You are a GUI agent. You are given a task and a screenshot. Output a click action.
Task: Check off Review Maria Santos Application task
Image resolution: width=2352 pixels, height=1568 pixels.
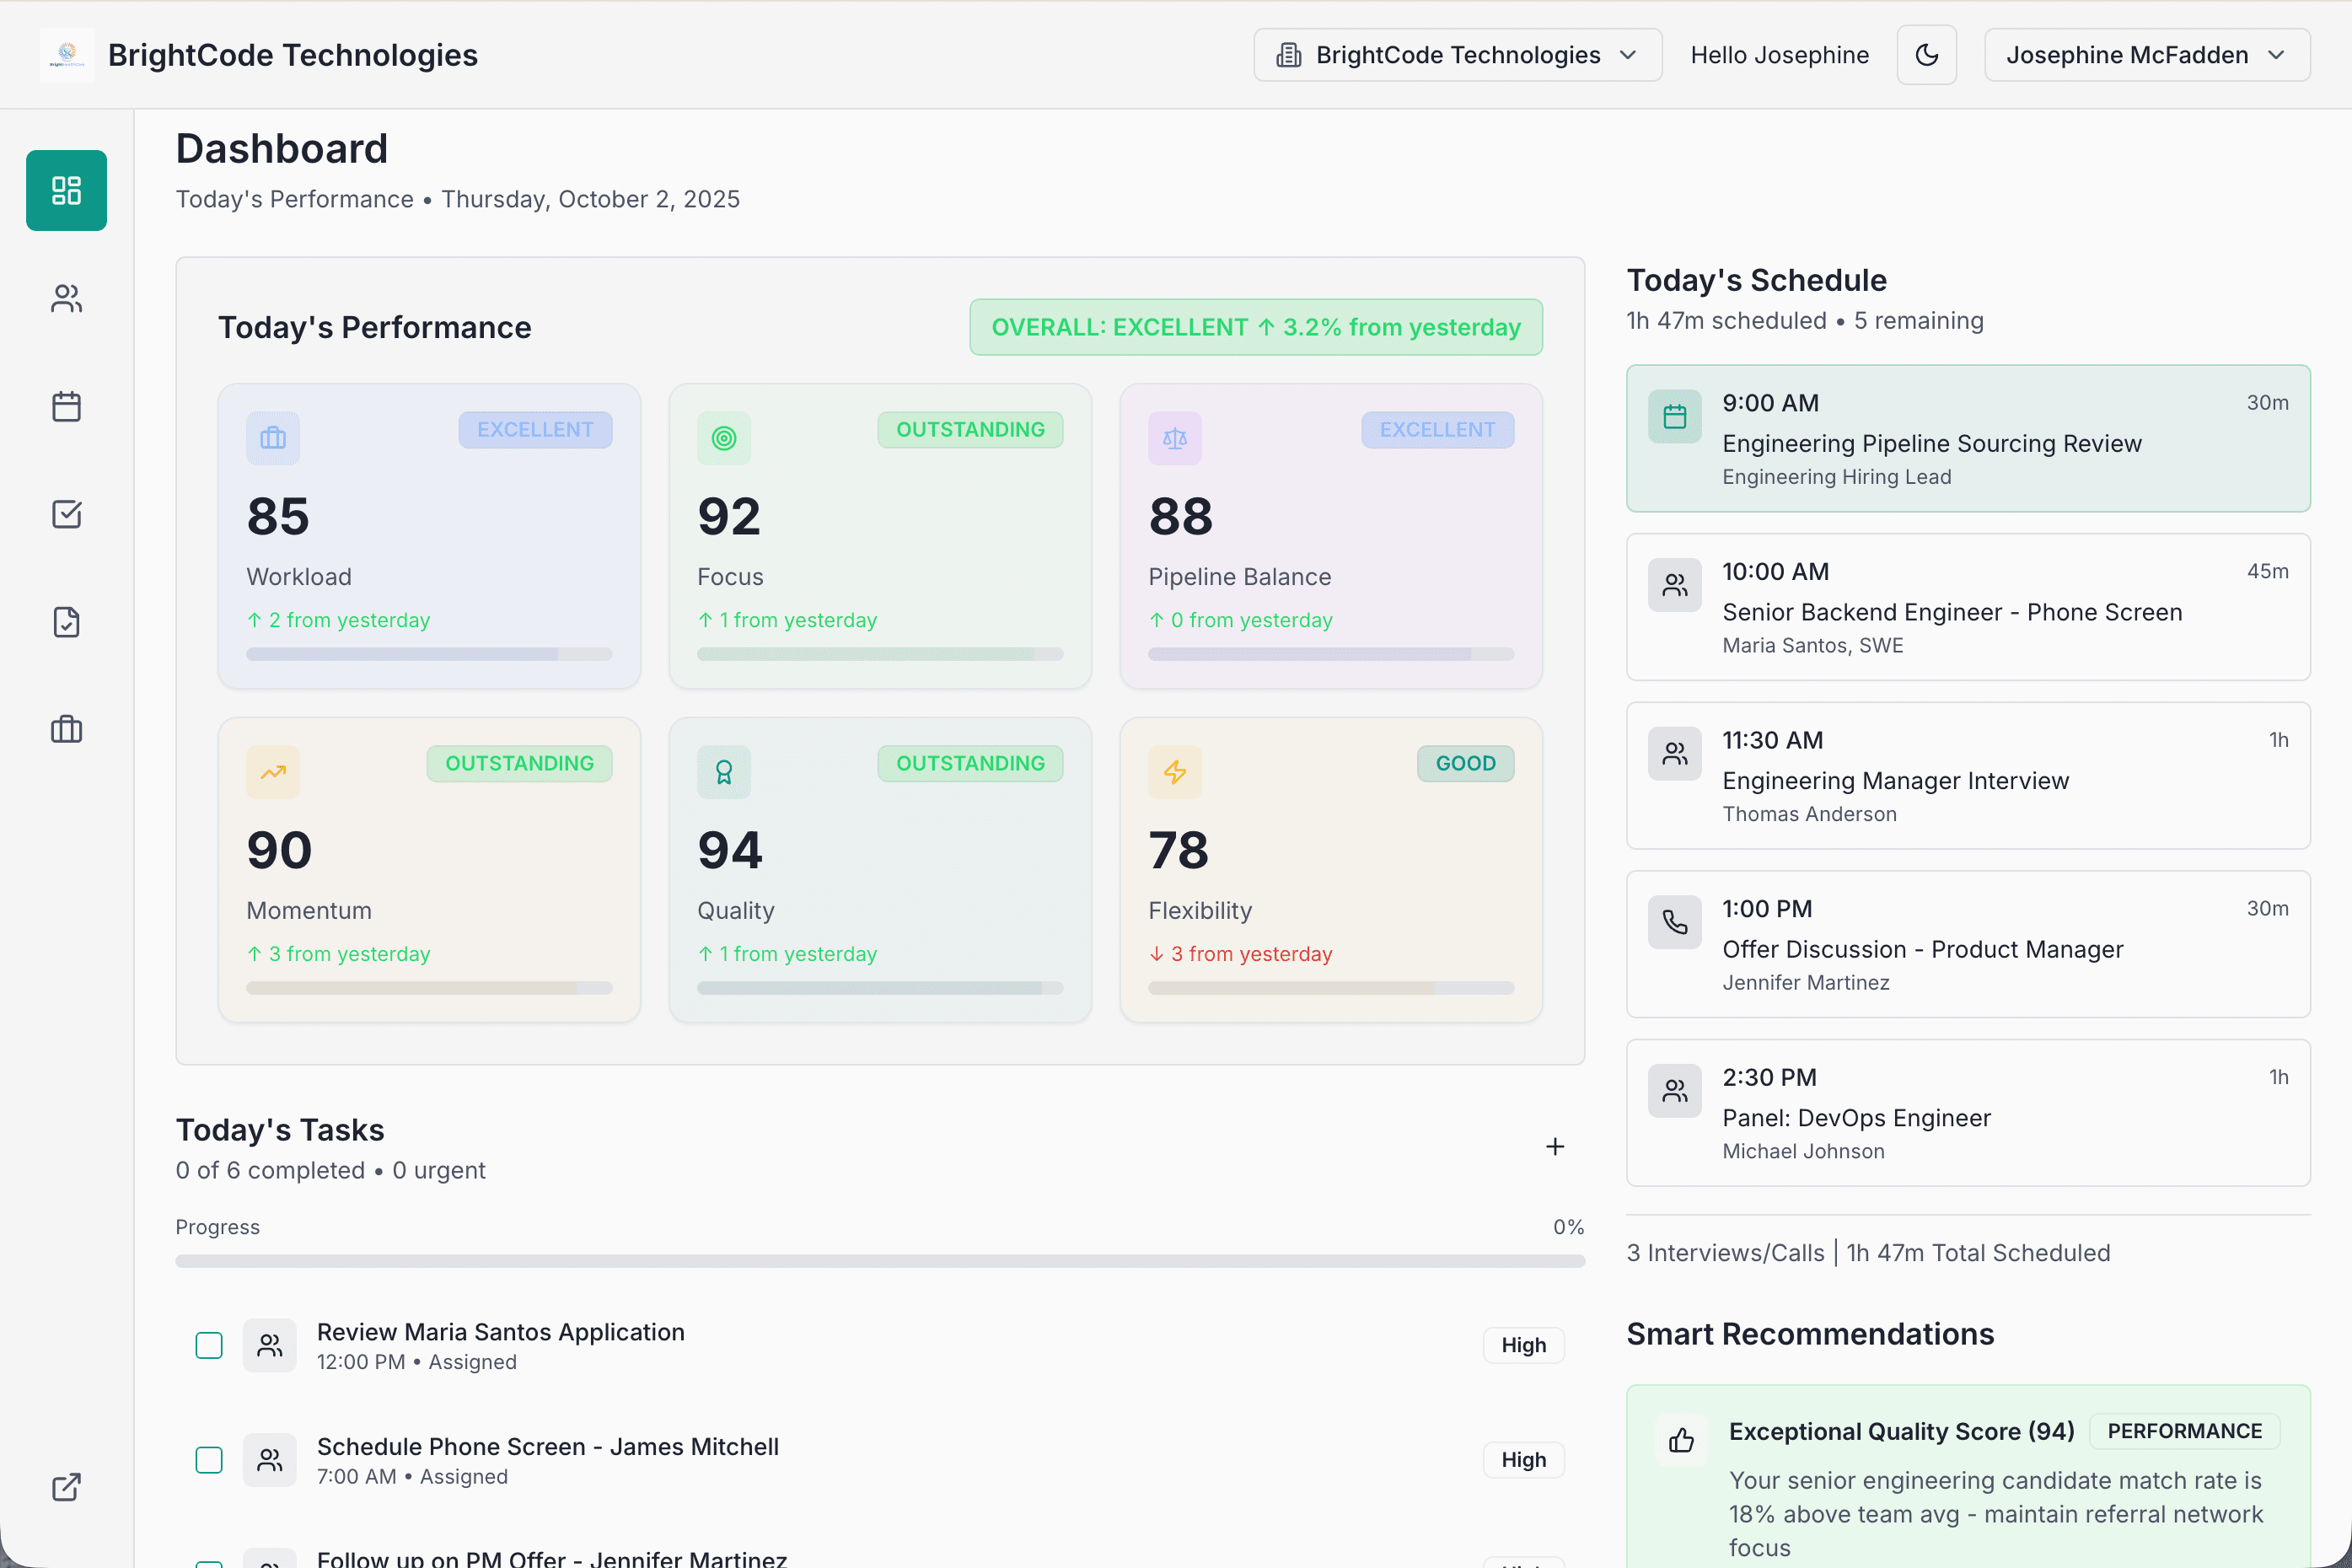pyautogui.click(x=209, y=1345)
